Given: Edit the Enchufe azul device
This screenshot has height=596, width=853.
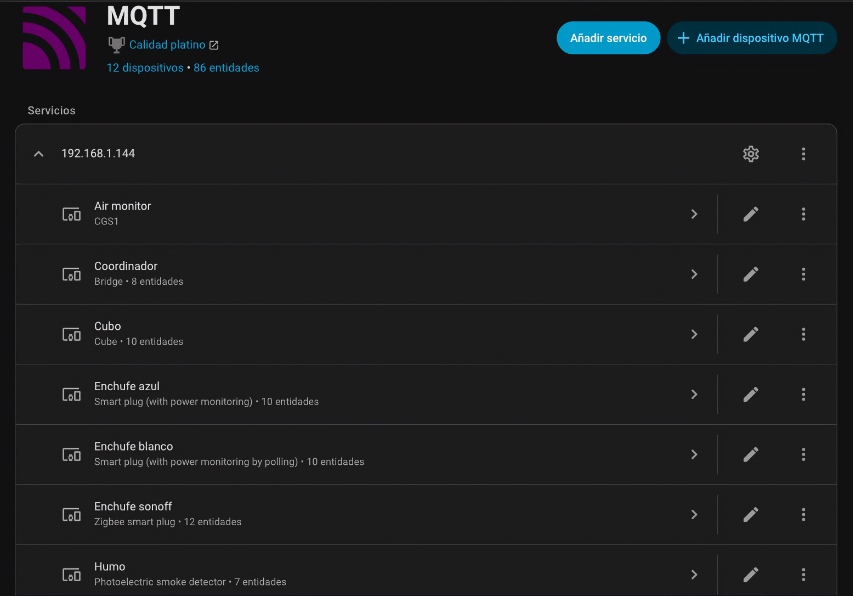Looking at the screenshot, I should point(751,394).
